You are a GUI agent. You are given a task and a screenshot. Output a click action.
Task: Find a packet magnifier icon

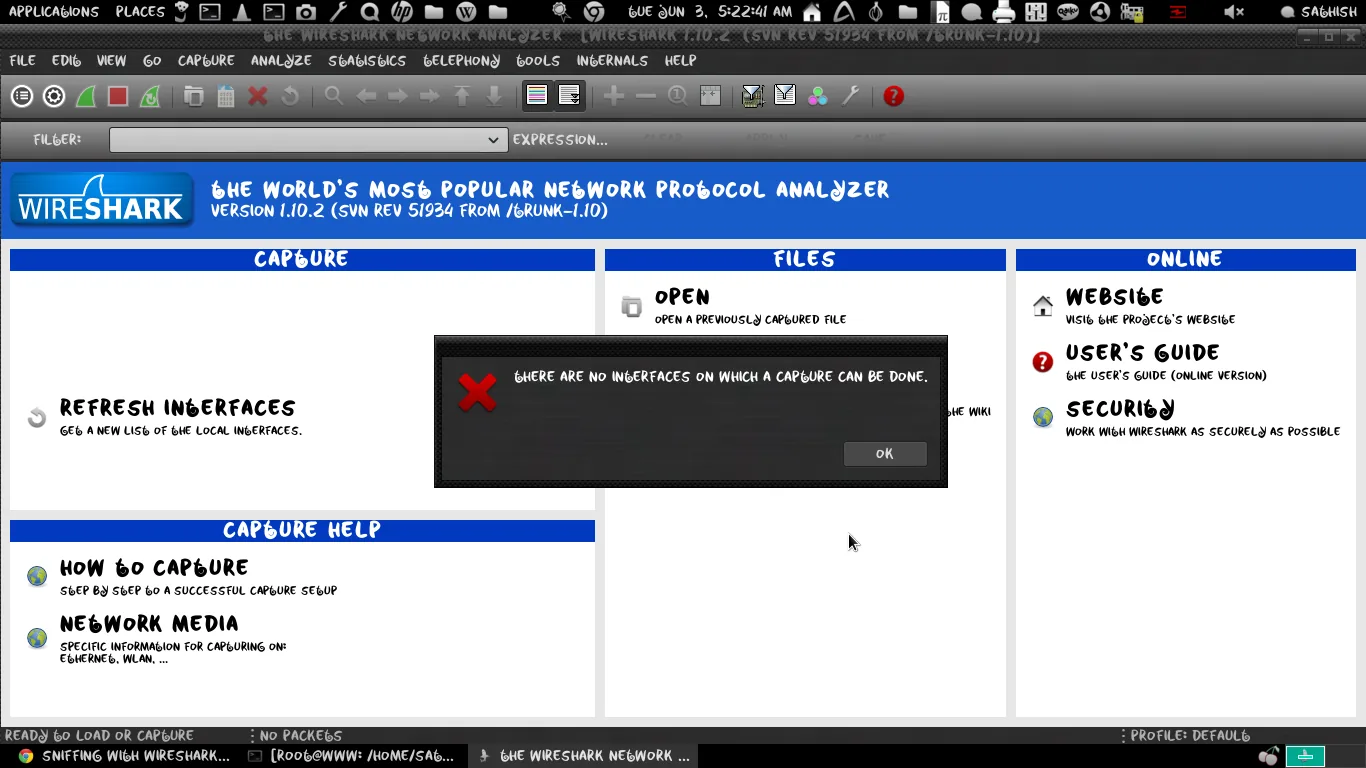tap(334, 96)
